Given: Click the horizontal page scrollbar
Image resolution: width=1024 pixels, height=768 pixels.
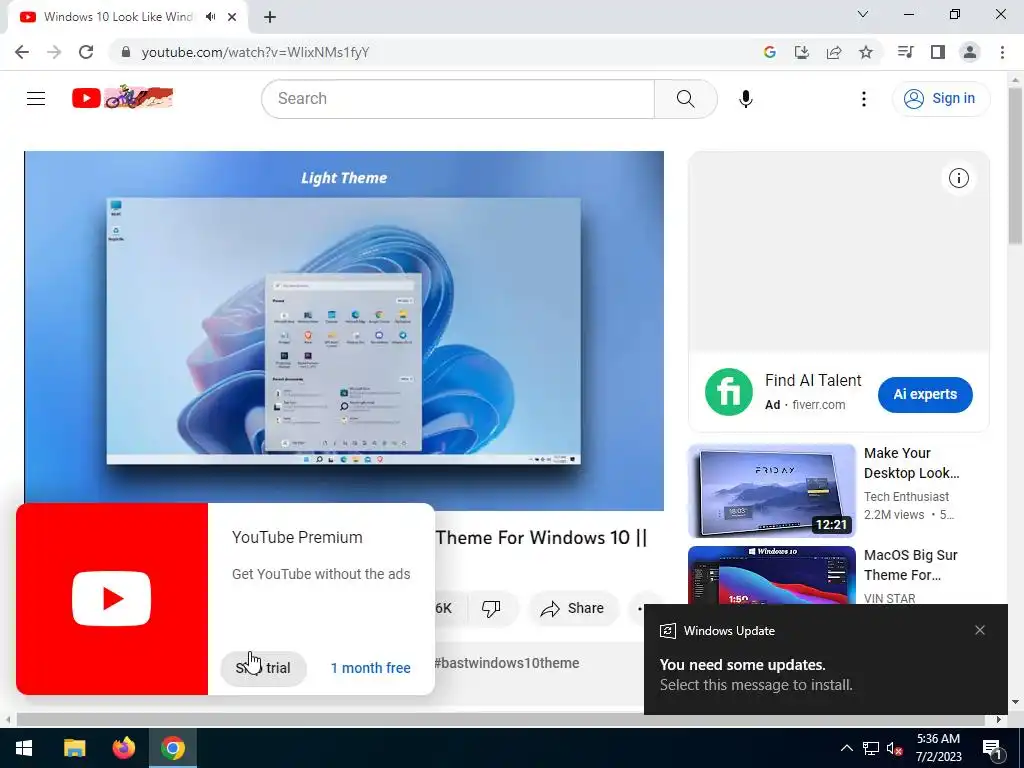Looking at the screenshot, I should tap(500, 720).
